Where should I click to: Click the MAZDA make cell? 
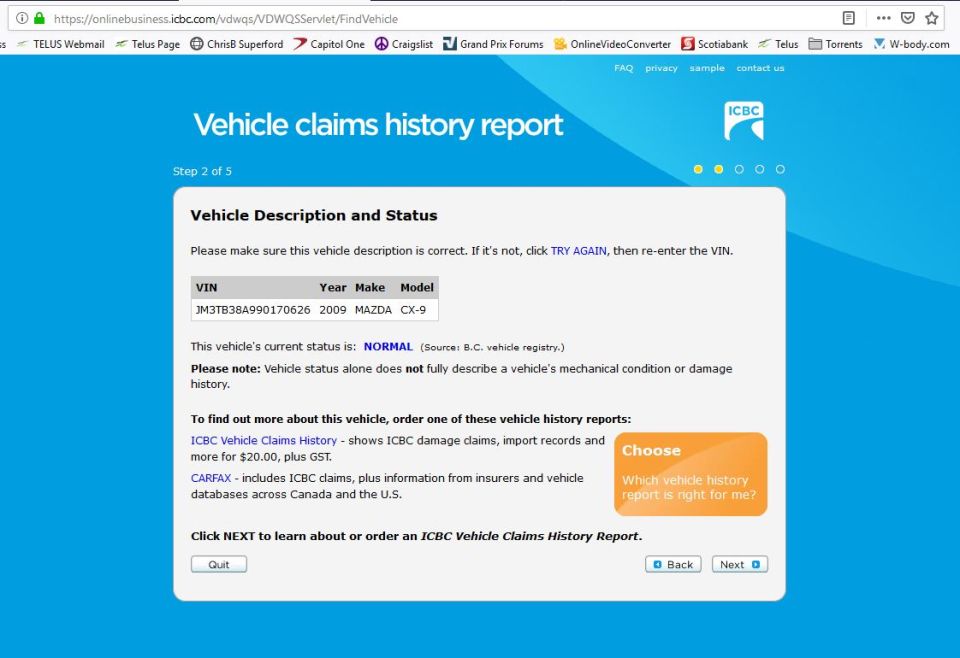[x=373, y=310]
